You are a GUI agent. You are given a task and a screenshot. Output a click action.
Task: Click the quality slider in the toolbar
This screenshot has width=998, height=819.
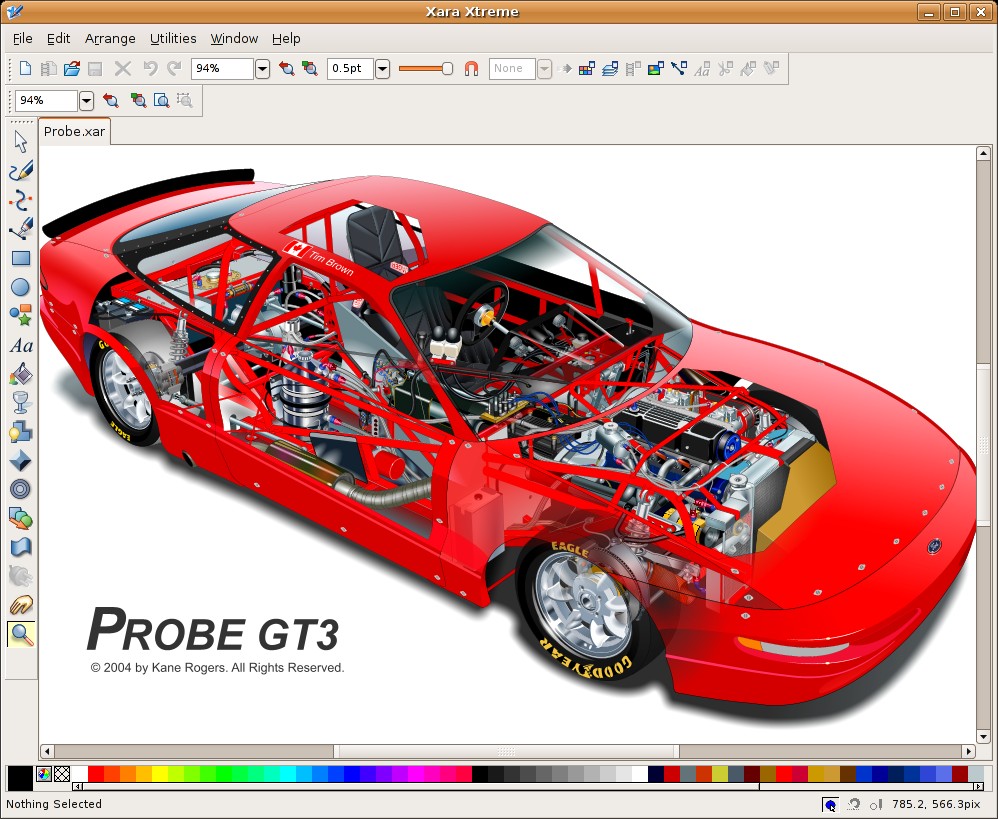425,68
